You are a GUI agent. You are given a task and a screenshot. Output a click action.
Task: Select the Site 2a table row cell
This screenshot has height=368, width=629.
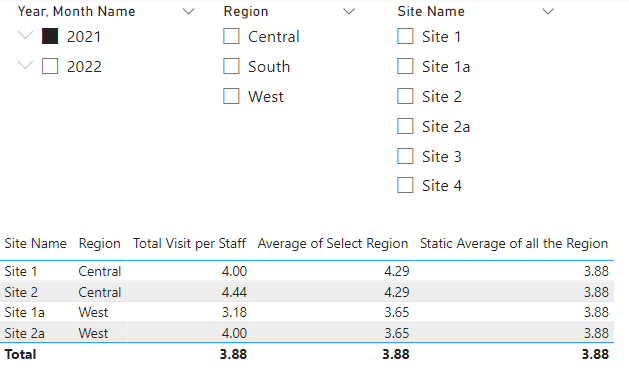click(x=24, y=333)
